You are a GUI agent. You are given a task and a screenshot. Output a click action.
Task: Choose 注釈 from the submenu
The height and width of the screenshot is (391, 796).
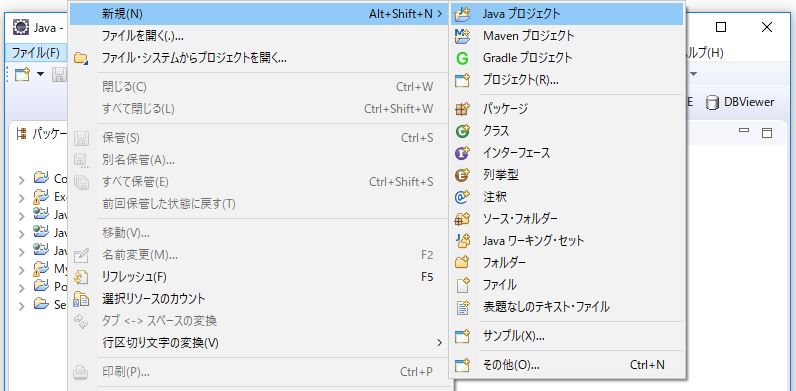pyautogui.click(x=567, y=197)
